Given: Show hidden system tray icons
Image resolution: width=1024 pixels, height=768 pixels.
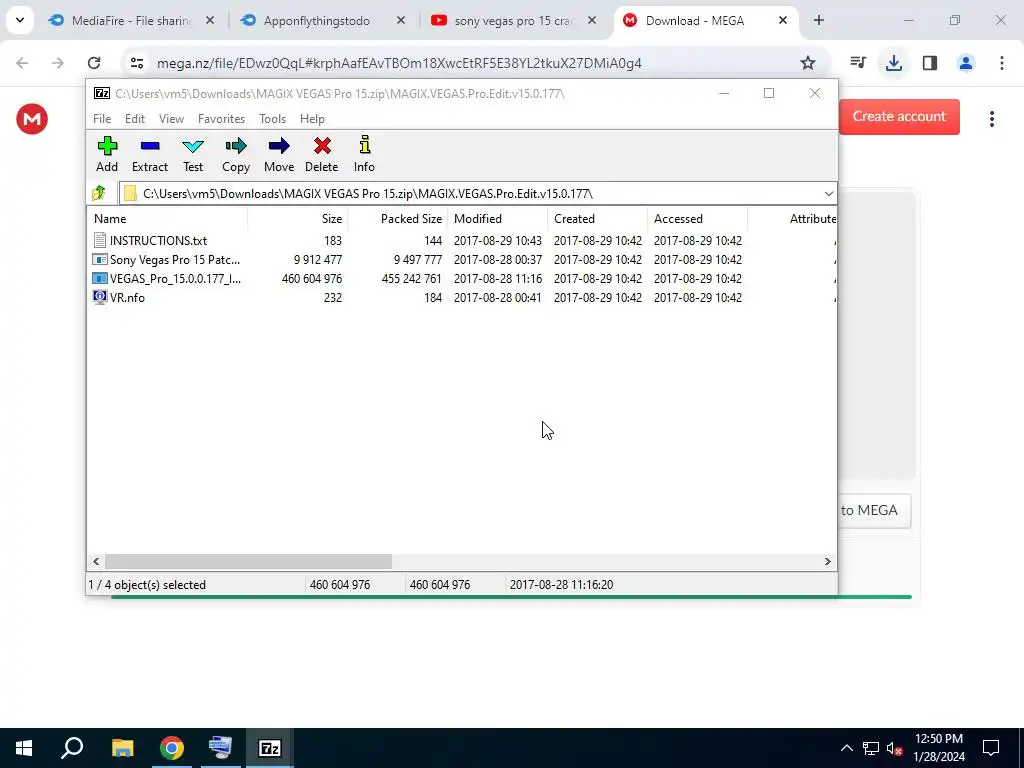Looking at the screenshot, I should click(846, 748).
